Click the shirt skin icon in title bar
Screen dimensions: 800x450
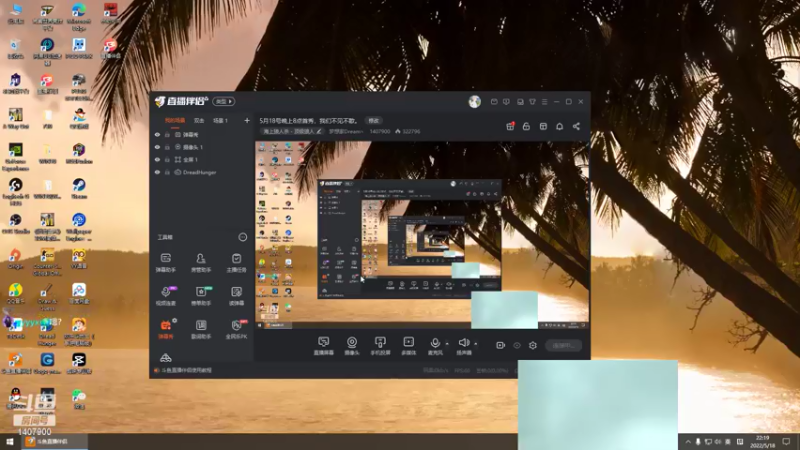pos(532,102)
